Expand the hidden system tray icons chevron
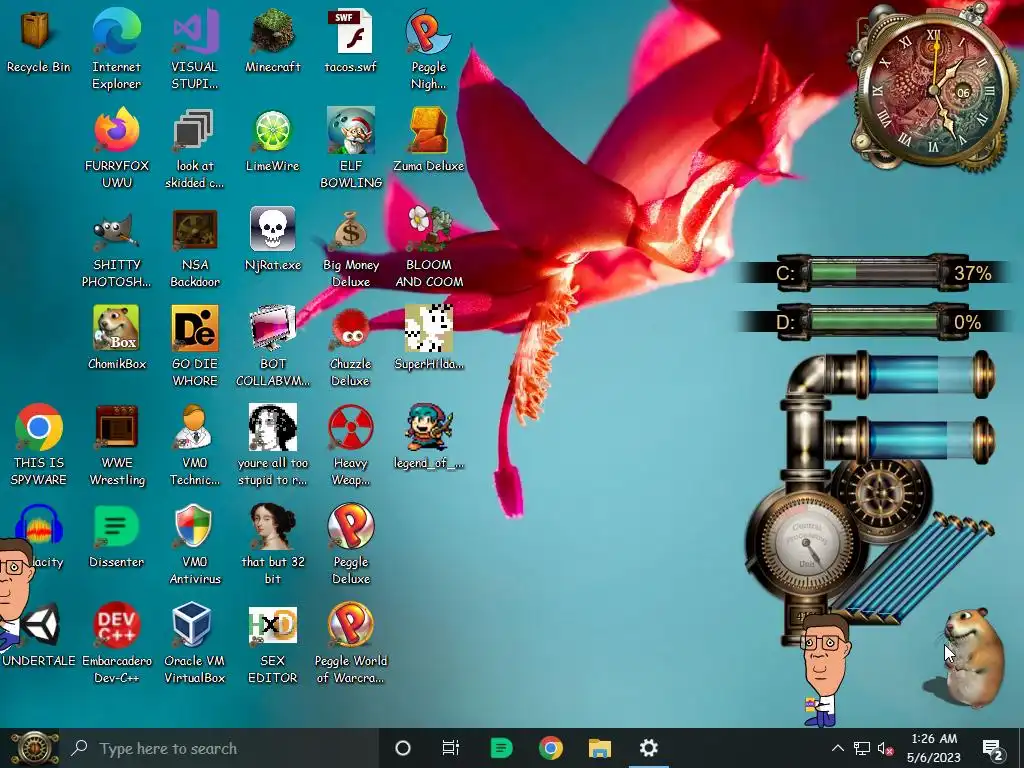Image resolution: width=1024 pixels, height=768 pixels. 838,748
